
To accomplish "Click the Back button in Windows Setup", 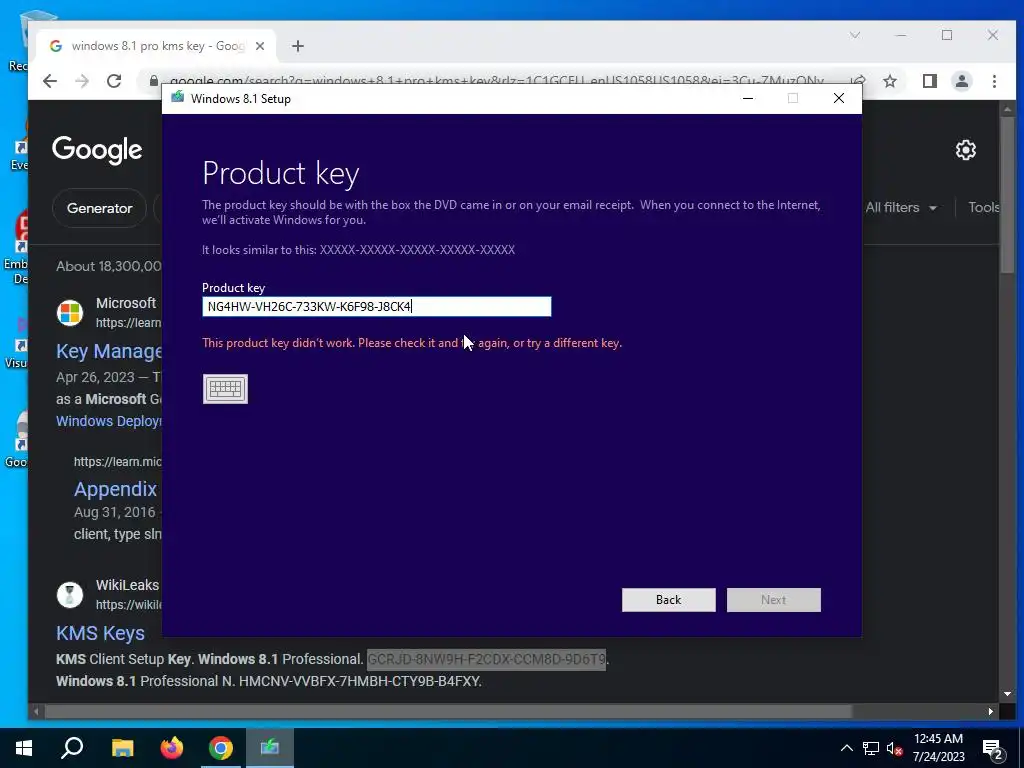I will point(668,600).
